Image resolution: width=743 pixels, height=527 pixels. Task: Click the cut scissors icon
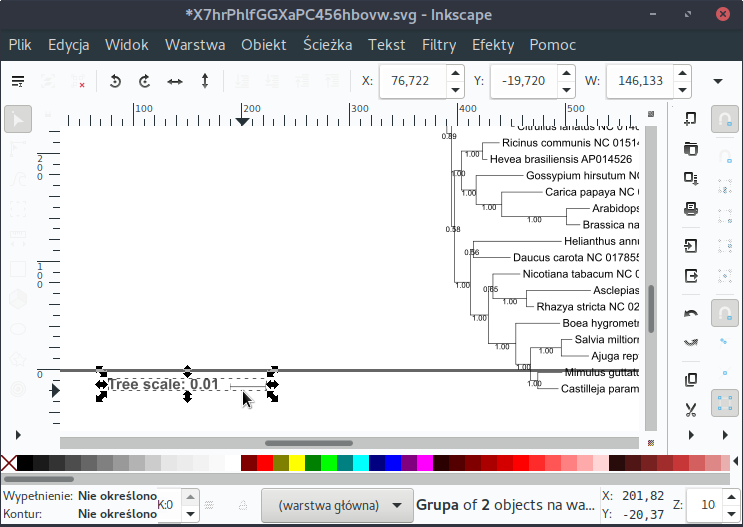click(x=690, y=409)
